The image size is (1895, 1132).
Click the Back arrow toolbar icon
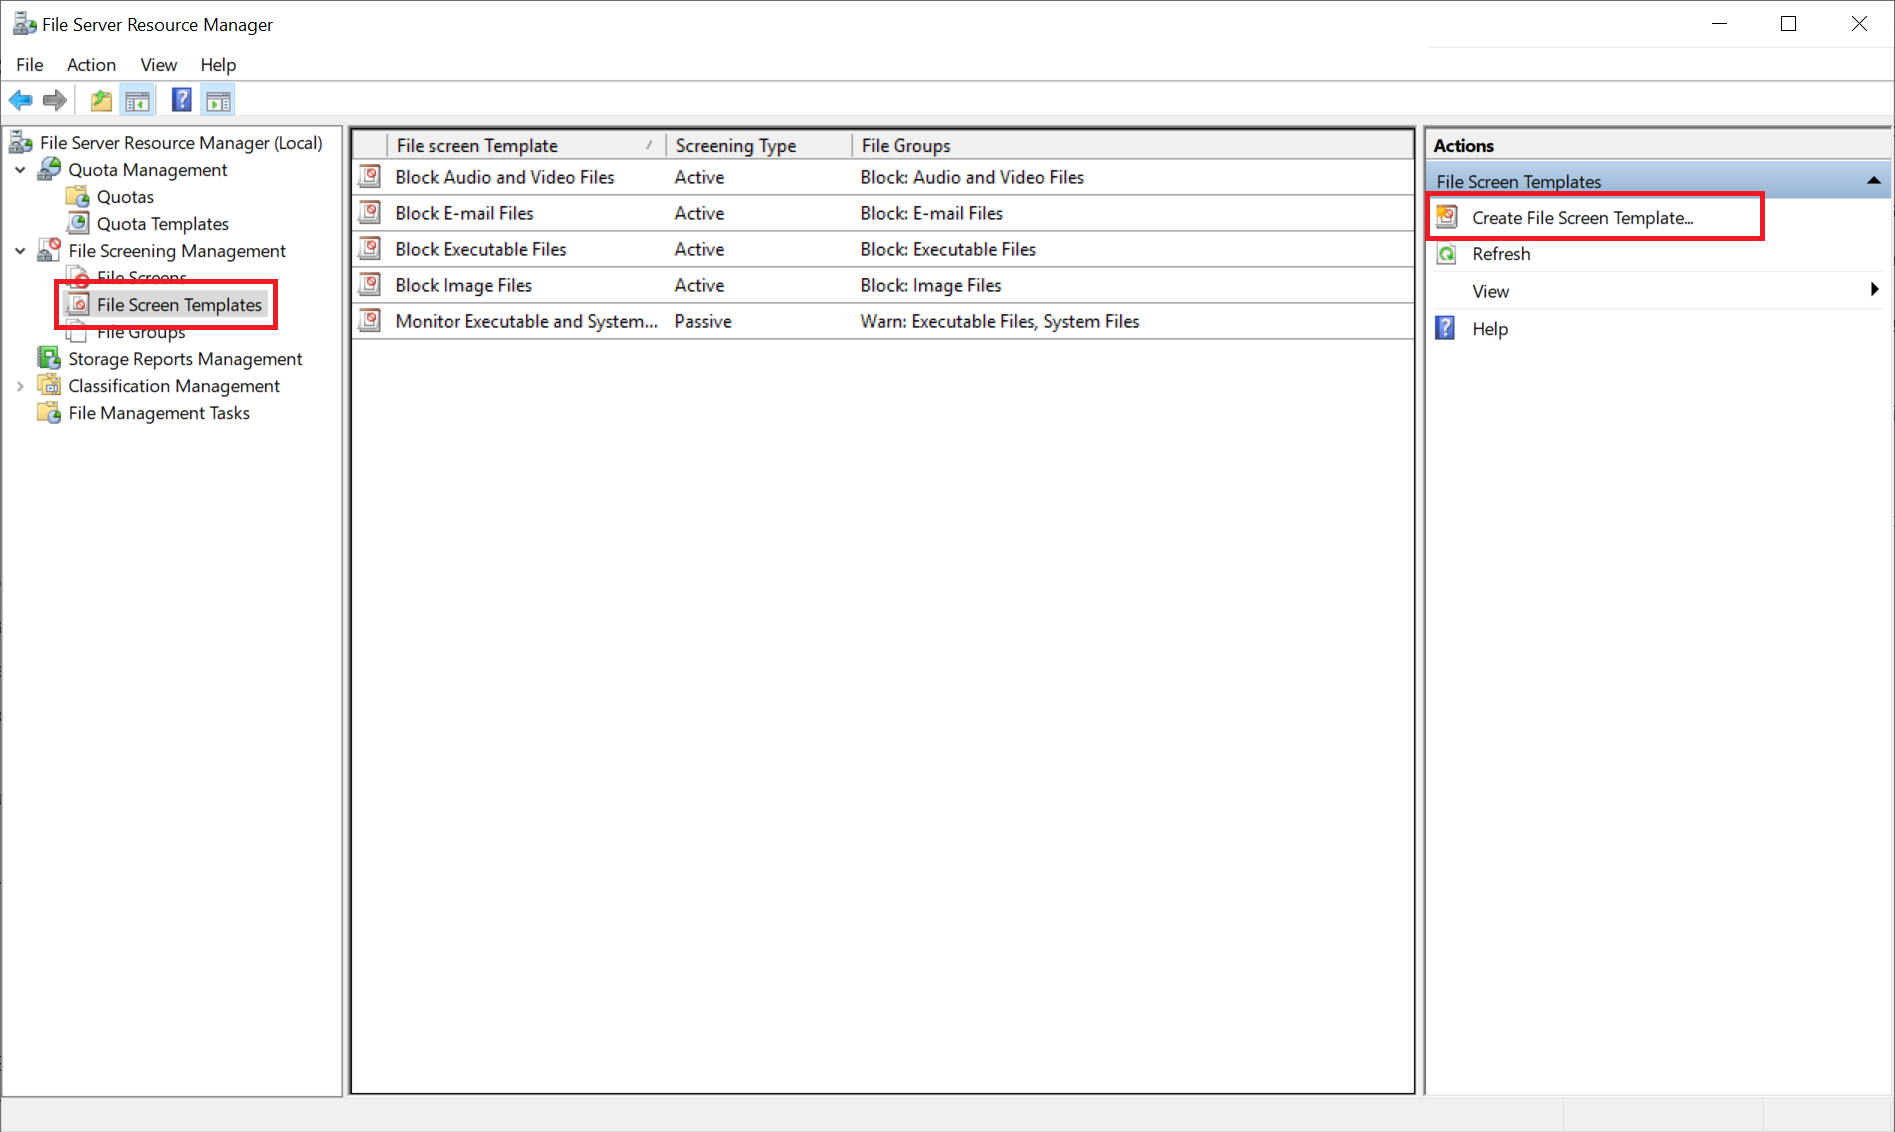21,100
